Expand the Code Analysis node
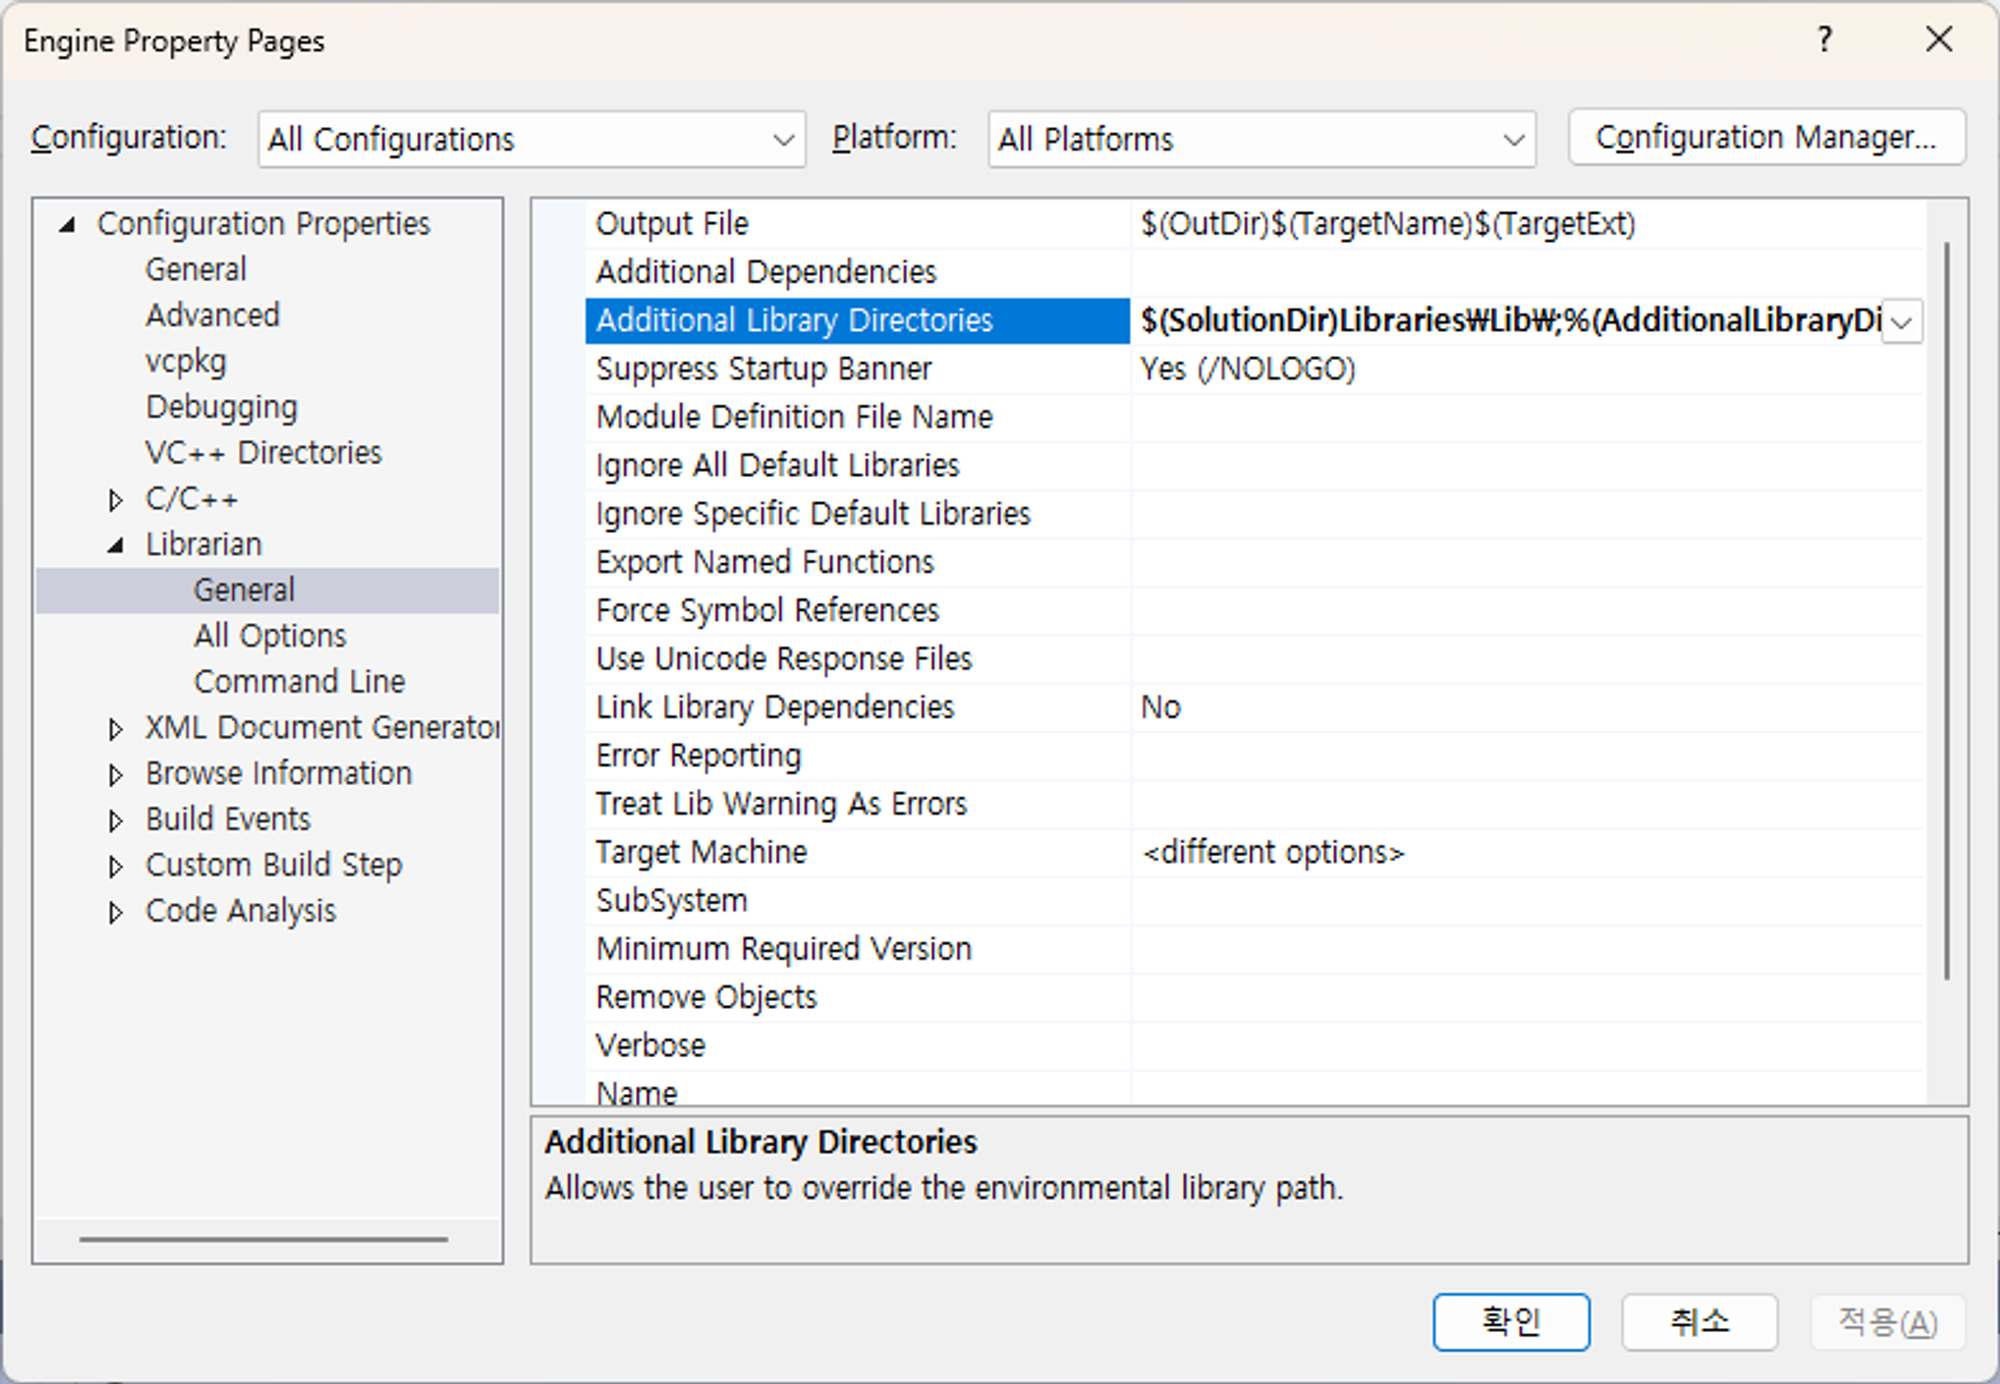This screenshot has width=2000, height=1384. point(115,912)
